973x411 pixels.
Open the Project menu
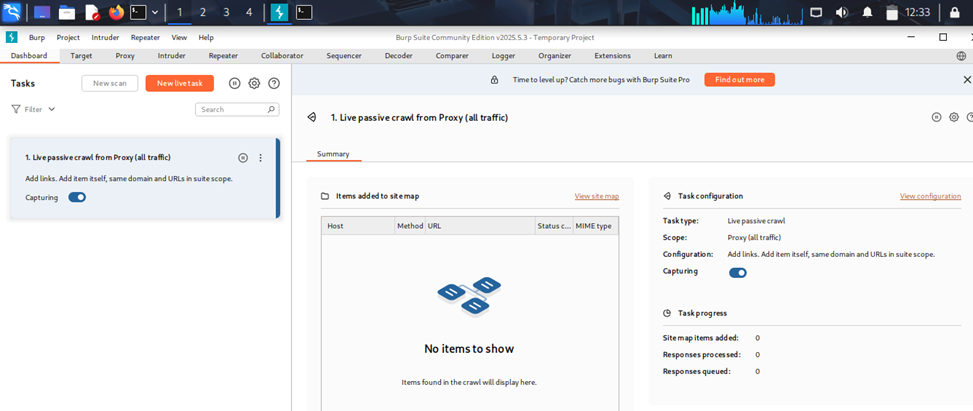(68, 37)
